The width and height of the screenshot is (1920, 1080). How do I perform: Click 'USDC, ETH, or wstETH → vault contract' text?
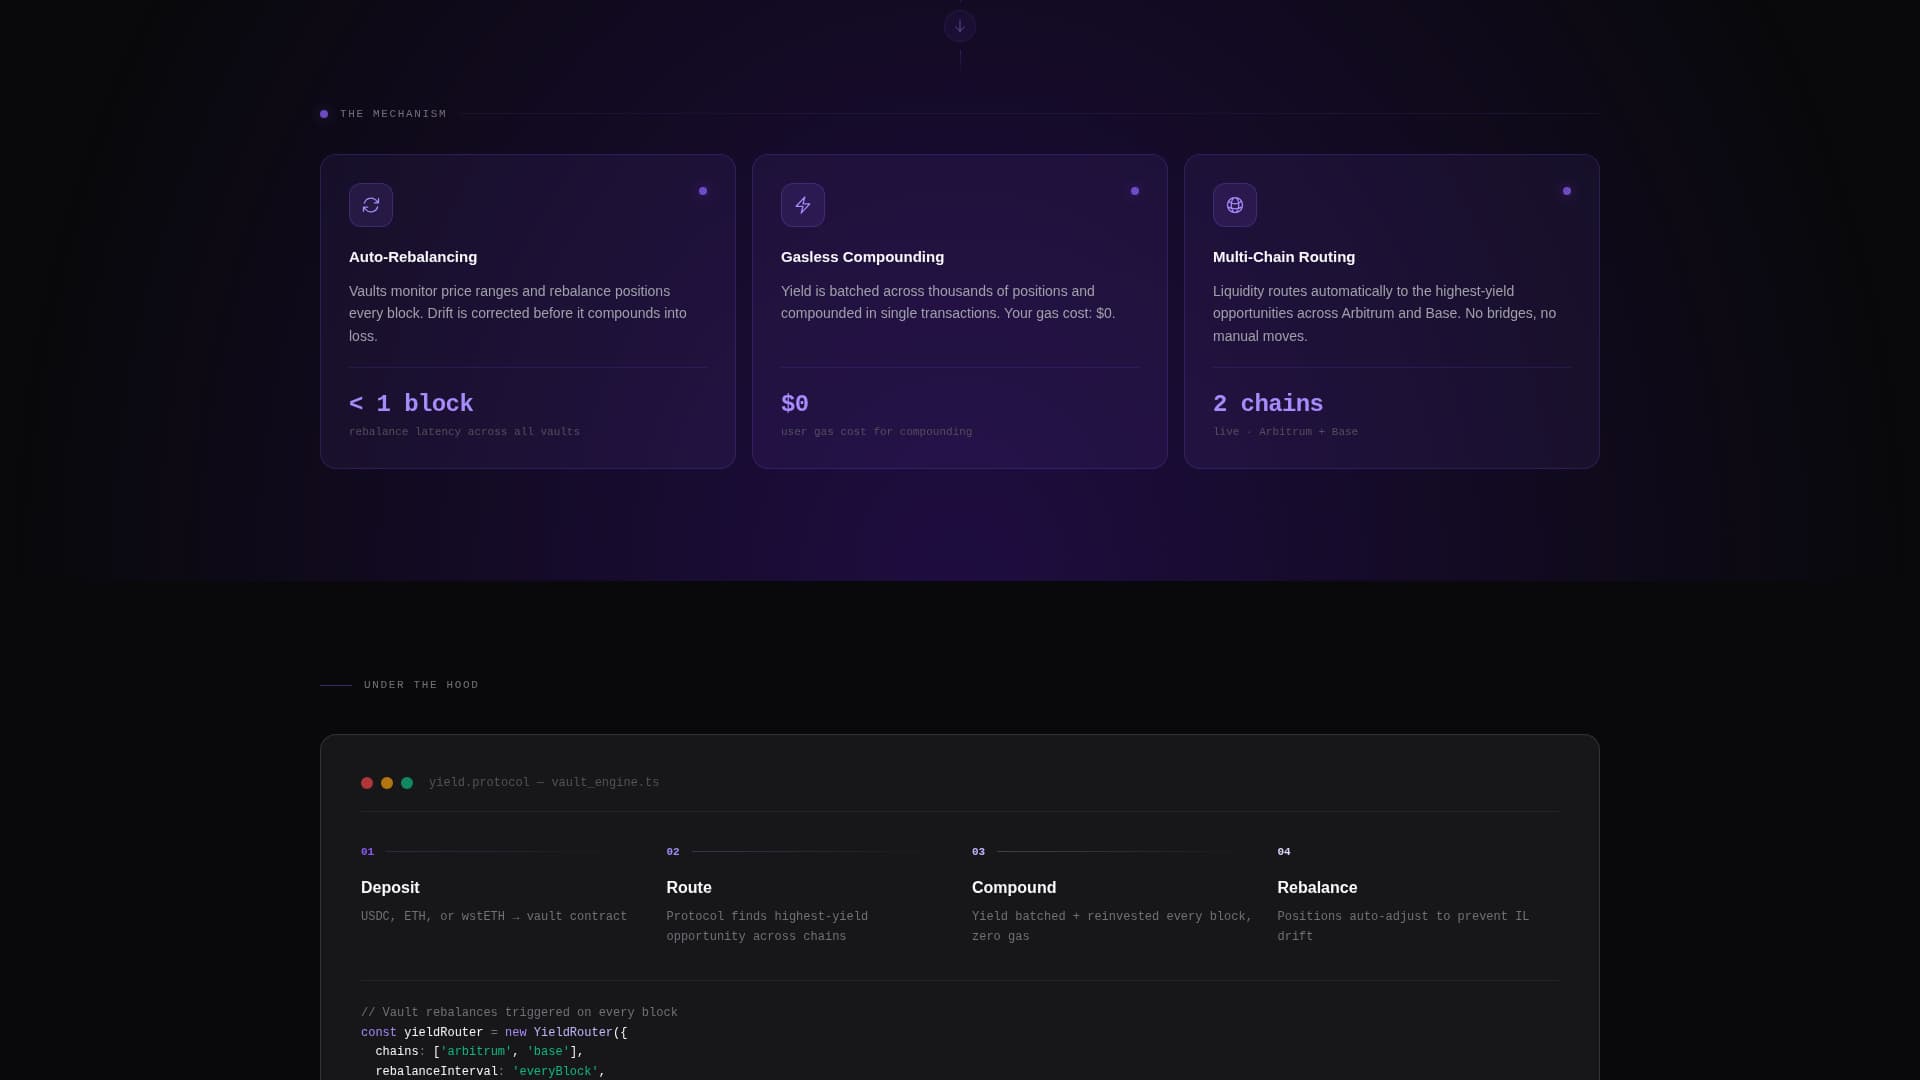tap(494, 917)
